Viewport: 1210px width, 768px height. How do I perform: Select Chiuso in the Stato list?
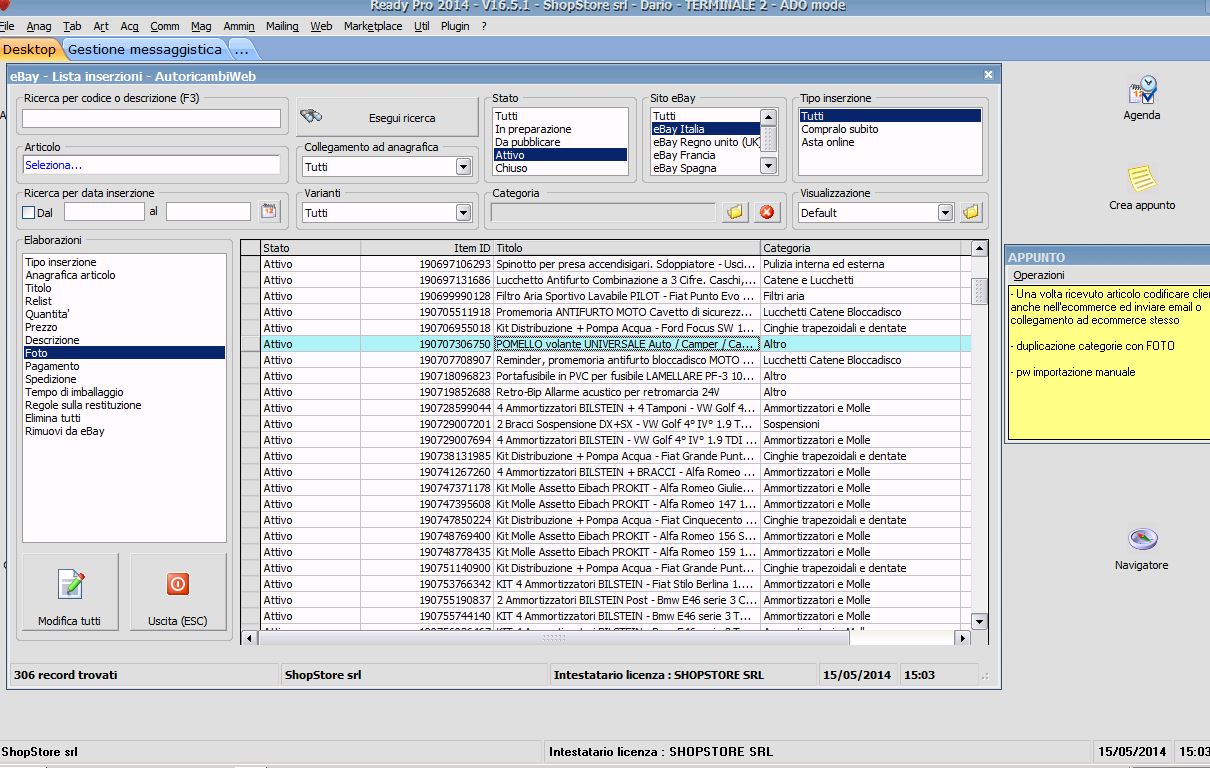pos(511,168)
